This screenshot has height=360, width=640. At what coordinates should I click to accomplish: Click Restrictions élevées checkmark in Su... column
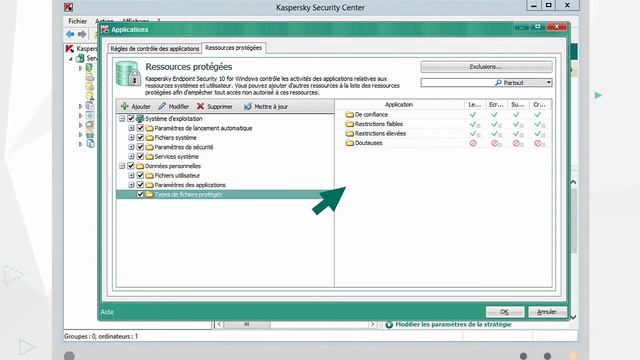tap(516, 133)
